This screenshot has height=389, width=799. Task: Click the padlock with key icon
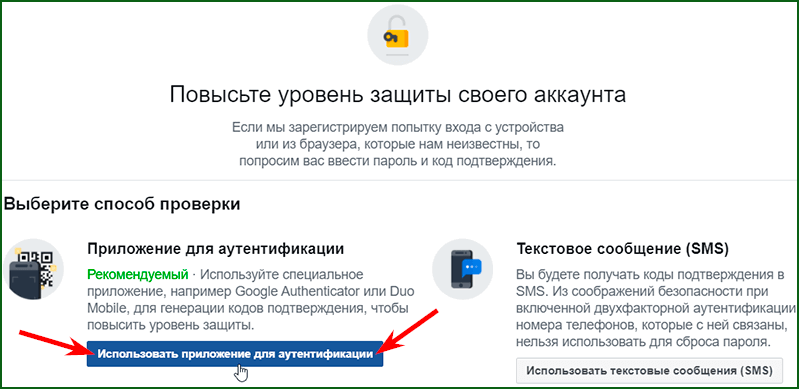pyautogui.click(x=397, y=35)
